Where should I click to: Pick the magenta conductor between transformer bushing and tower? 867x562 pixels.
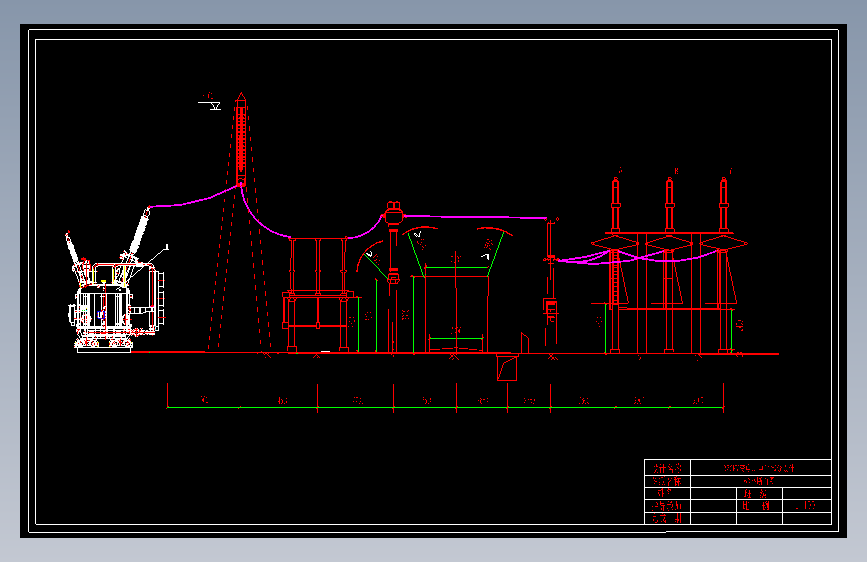pos(195,198)
